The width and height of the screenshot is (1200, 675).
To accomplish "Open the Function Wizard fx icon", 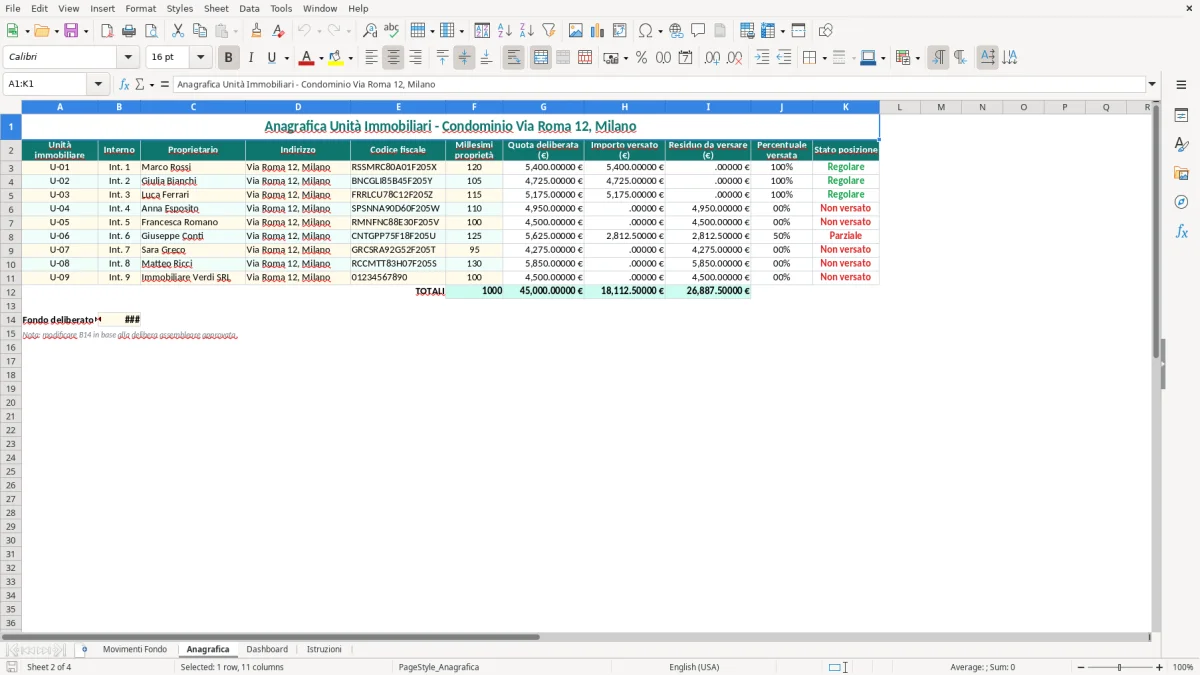I will [x=125, y=85].
